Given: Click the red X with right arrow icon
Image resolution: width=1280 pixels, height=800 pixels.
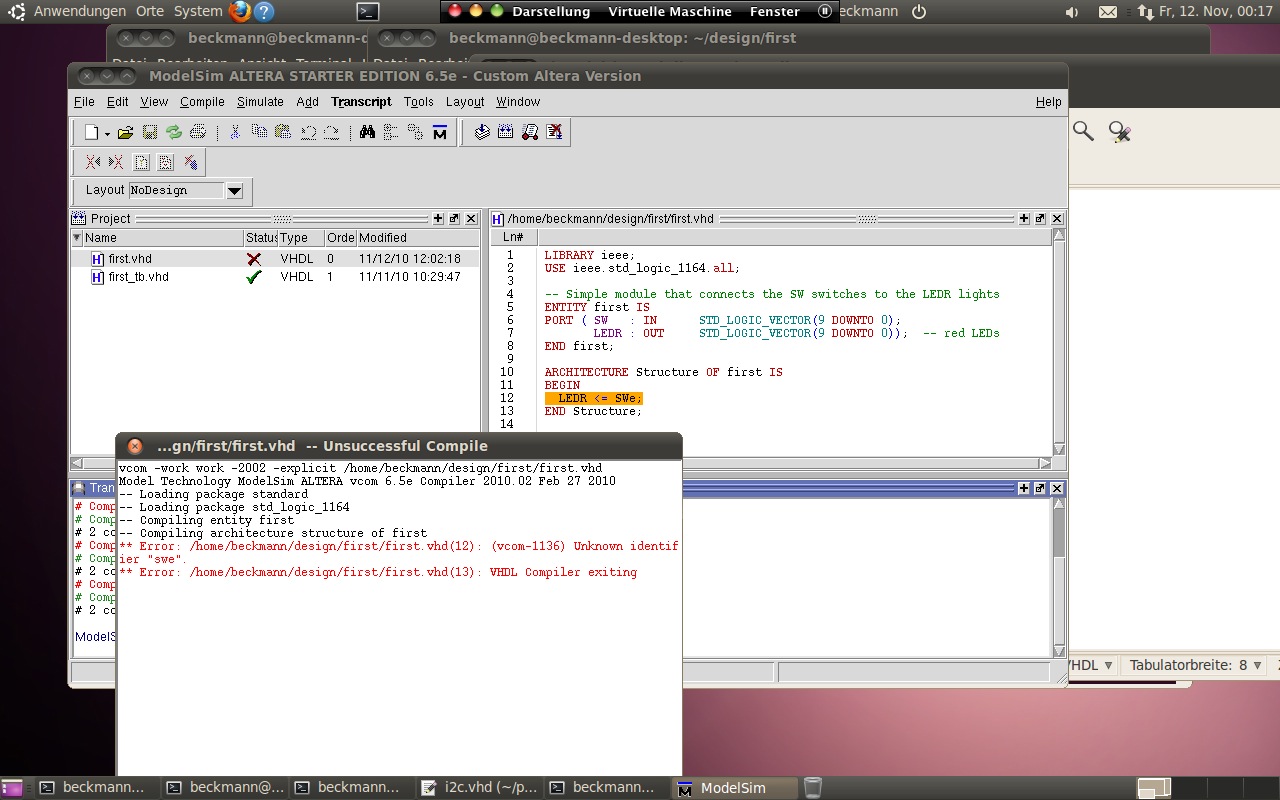Looking at the screenshot, I should [x=116, y=162].
